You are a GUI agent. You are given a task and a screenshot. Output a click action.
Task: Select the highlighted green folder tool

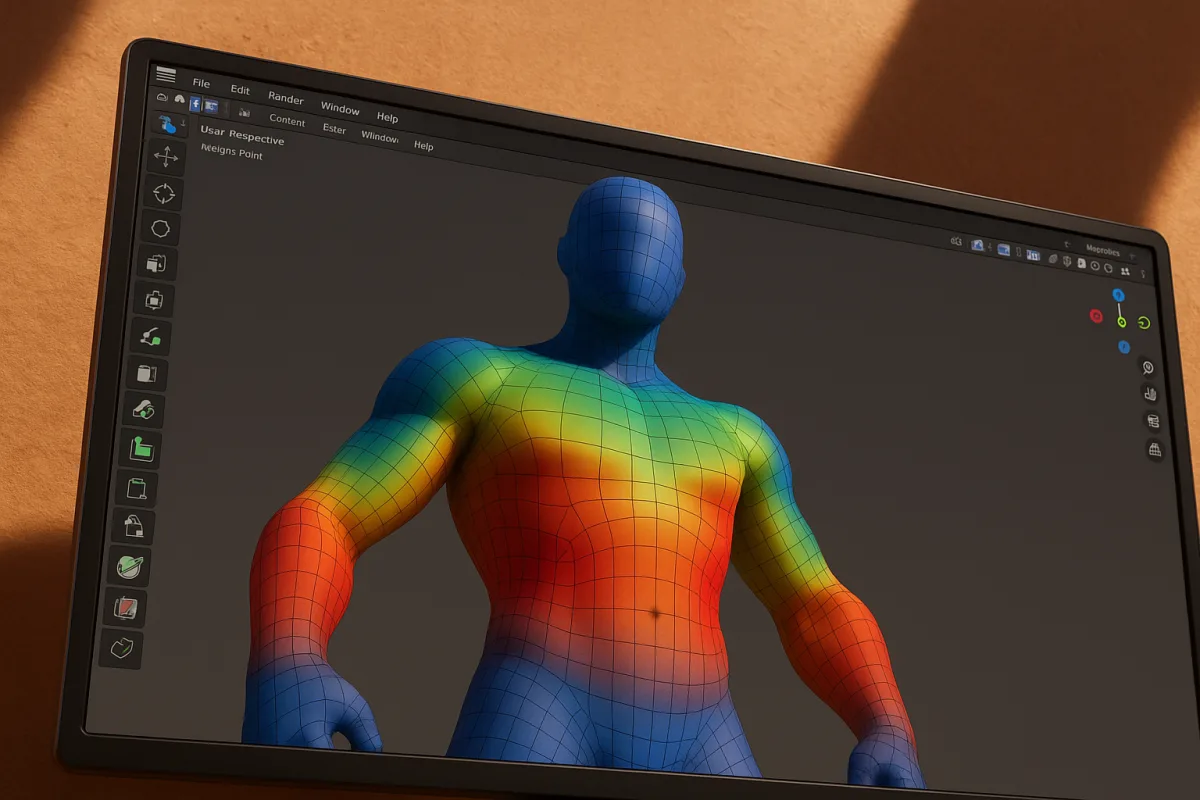pyautogui.click(x=141, y=449)
